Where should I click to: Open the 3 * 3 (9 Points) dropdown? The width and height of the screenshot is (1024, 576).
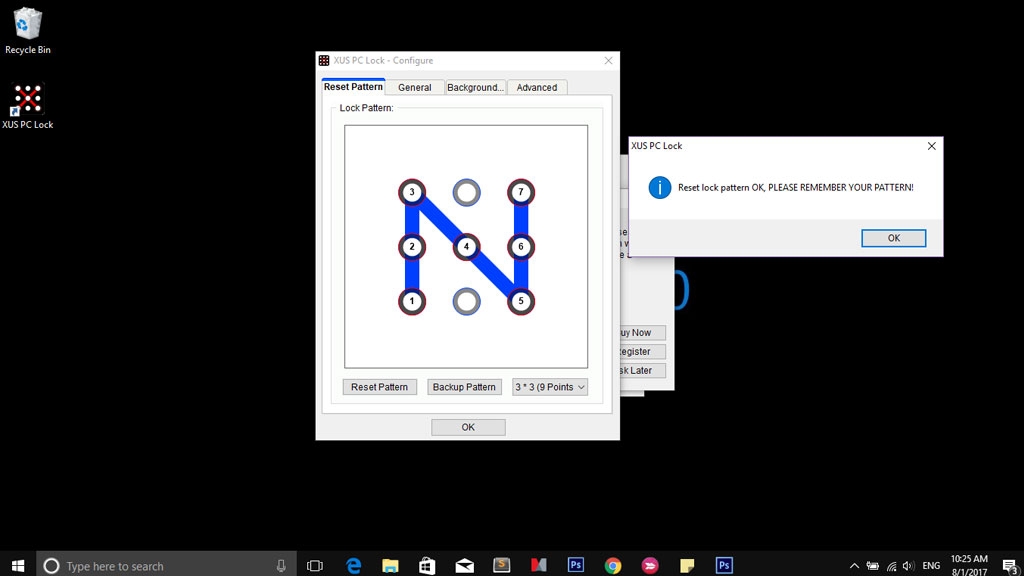[550, 387]
